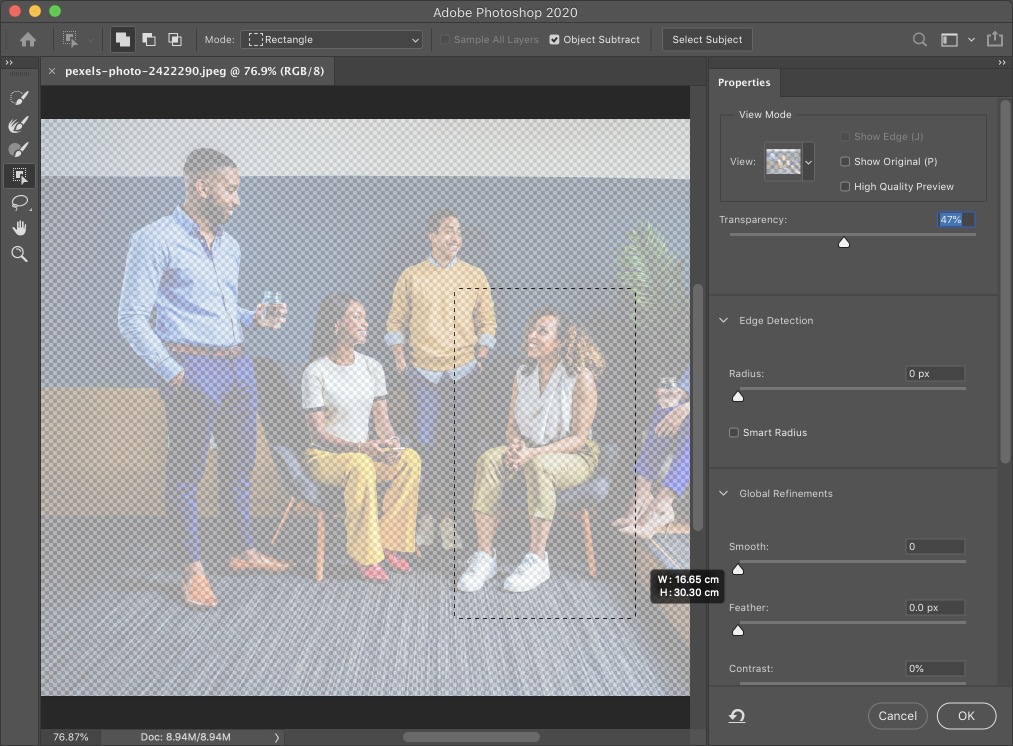Pick the Lasso tool
1013x746 pixels.
[x=19, y=202]
